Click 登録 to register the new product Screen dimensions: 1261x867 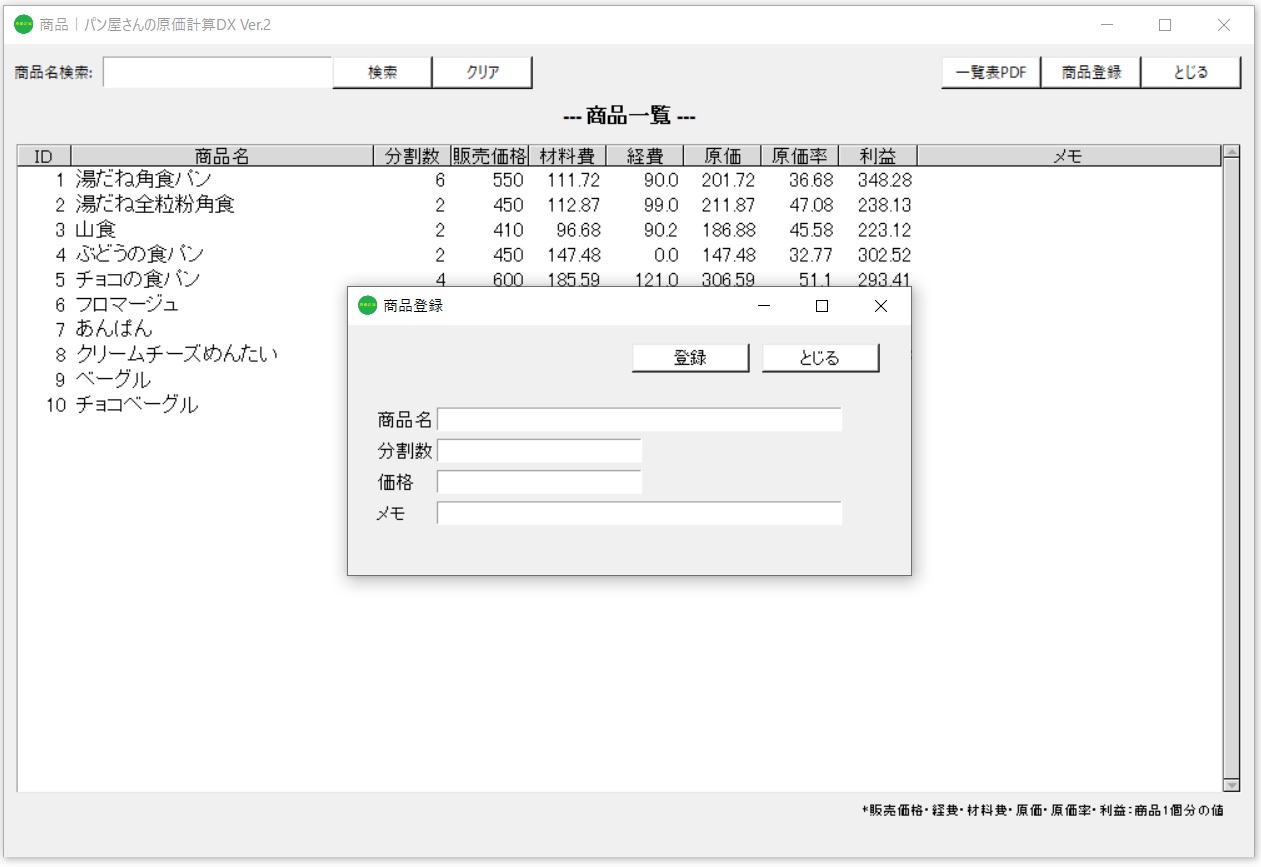point(690,357)
